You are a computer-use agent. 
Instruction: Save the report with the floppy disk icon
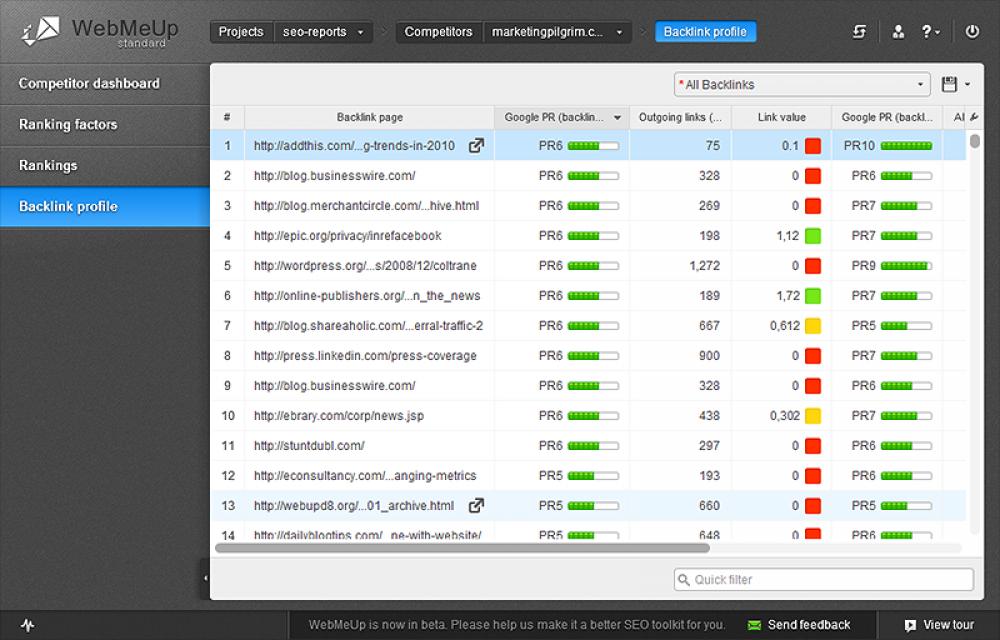949,84
